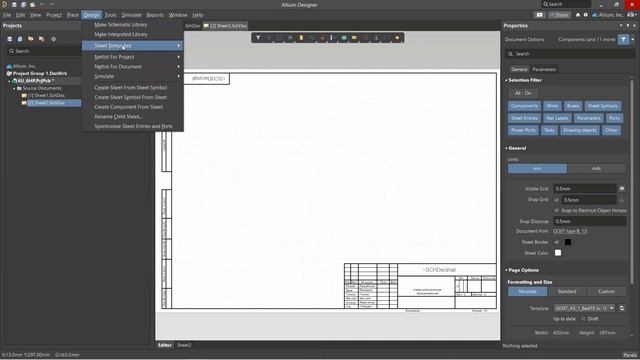Click the move objects cross icon in Active Bar
Screen dimensions: 640x360
(269, 38)
